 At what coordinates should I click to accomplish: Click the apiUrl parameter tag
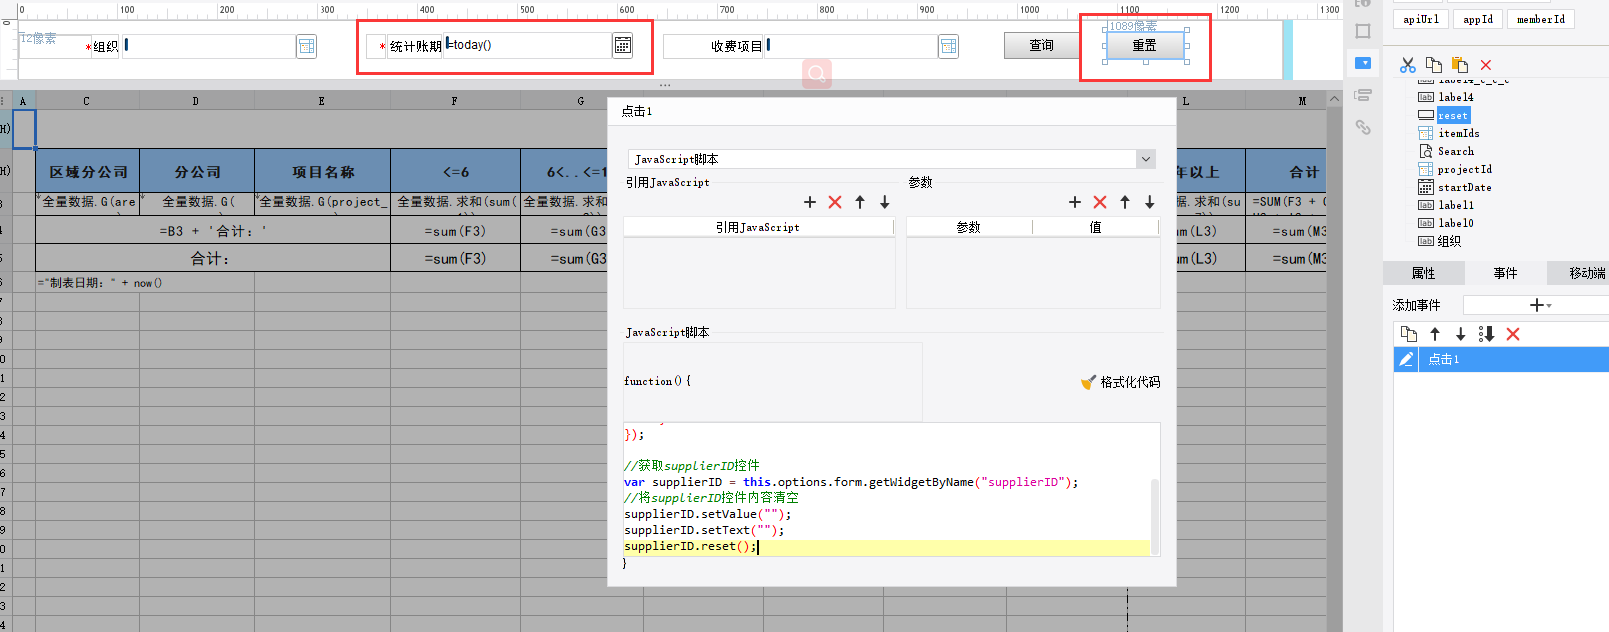point(1421,19)
